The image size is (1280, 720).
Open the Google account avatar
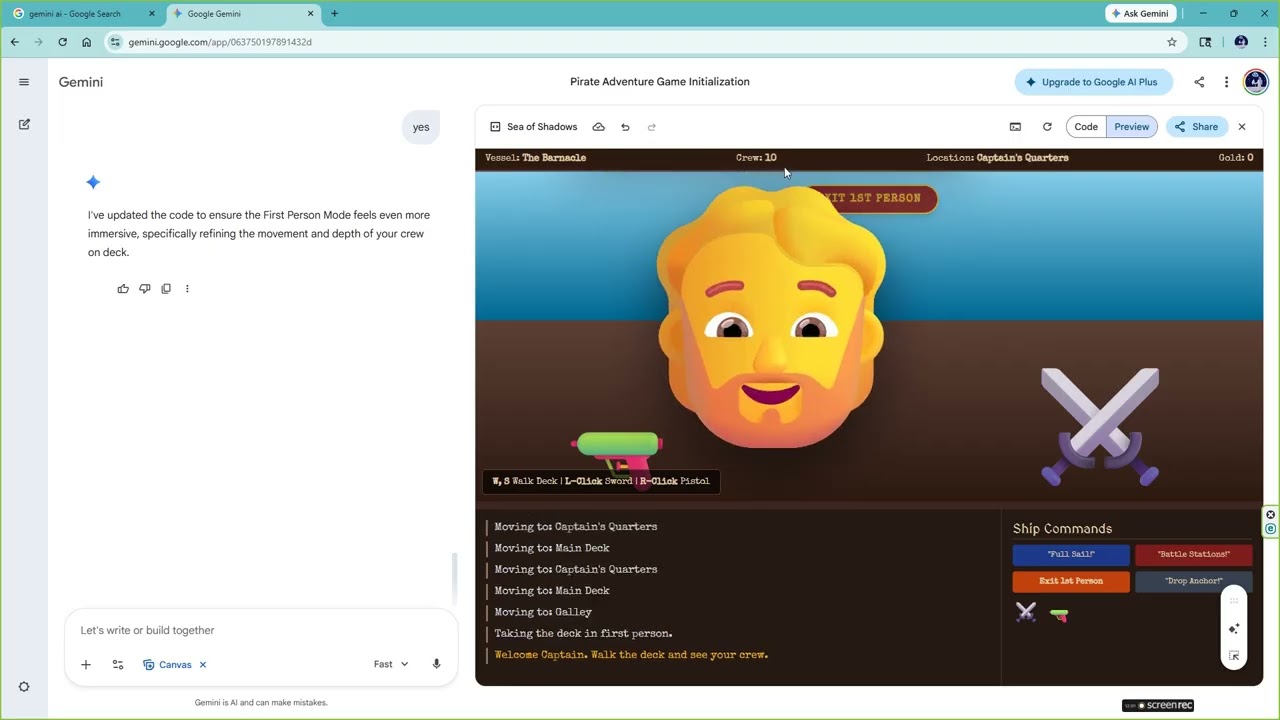(x=1255, y=82)
